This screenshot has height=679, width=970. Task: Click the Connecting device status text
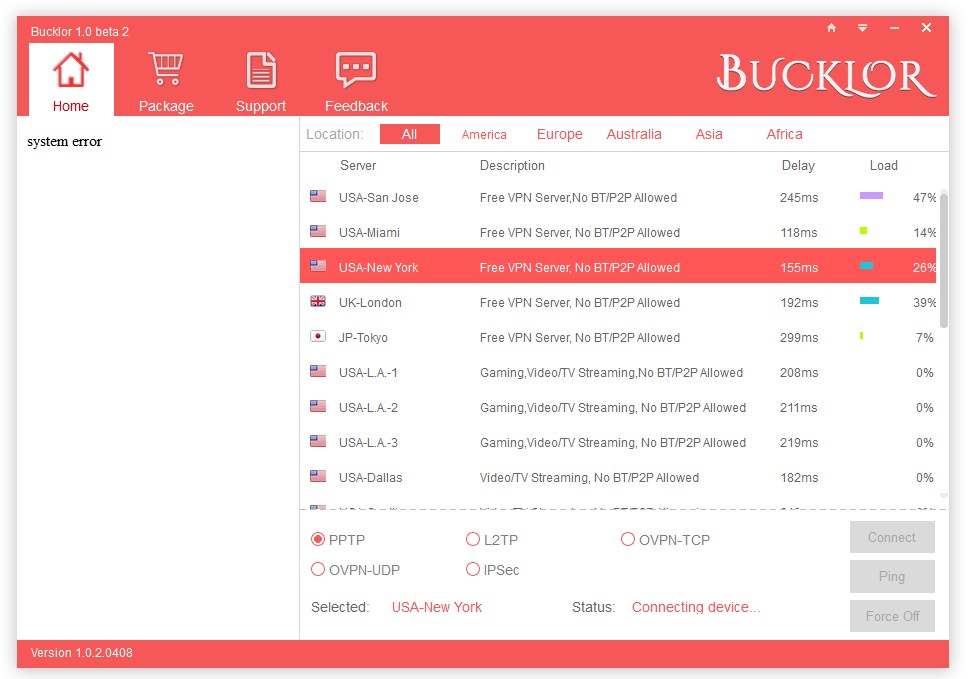(696, 607)
